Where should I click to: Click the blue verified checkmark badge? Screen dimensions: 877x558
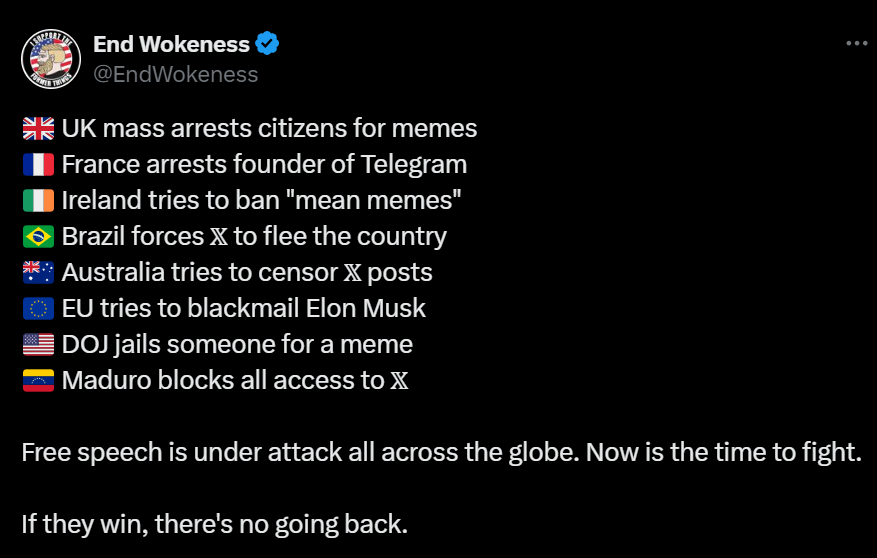point(268,44)
